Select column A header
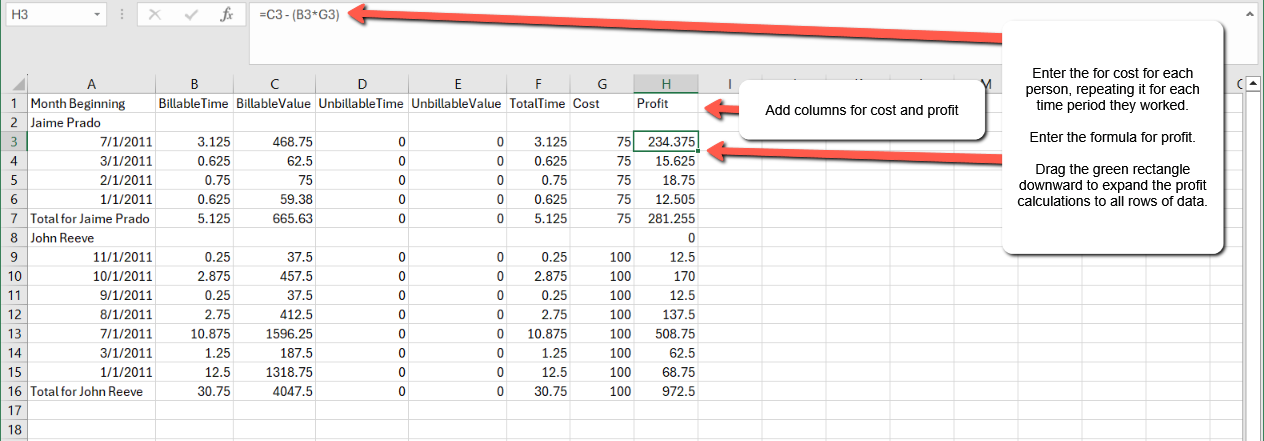 click(x=91, y=84)
